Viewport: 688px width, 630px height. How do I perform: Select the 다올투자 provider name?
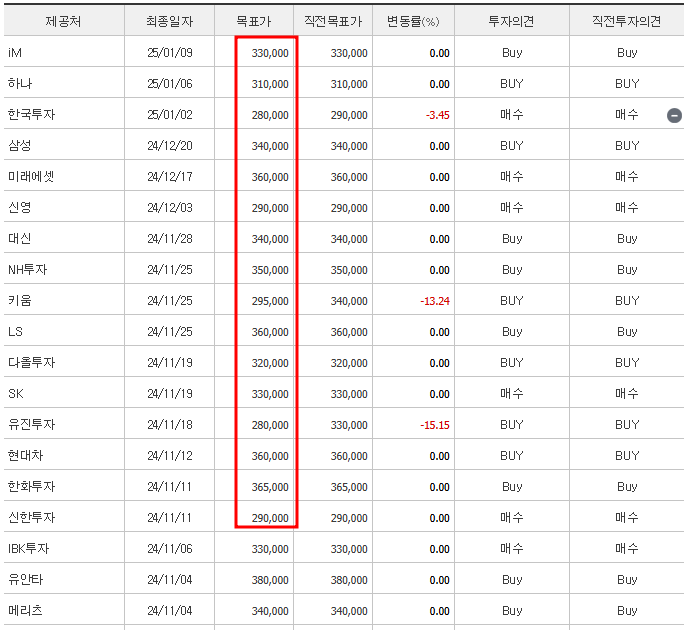(32, 362)
